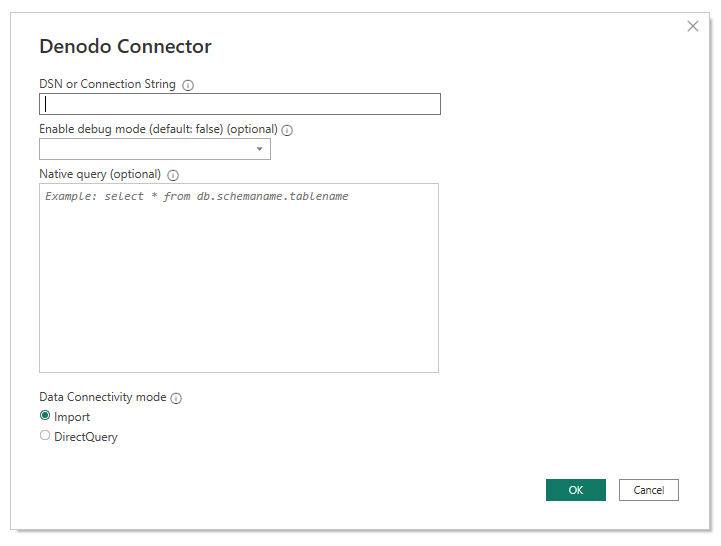Focus the DSN or Connection String text field
The image size is (721, 546).
coord(240,104)
